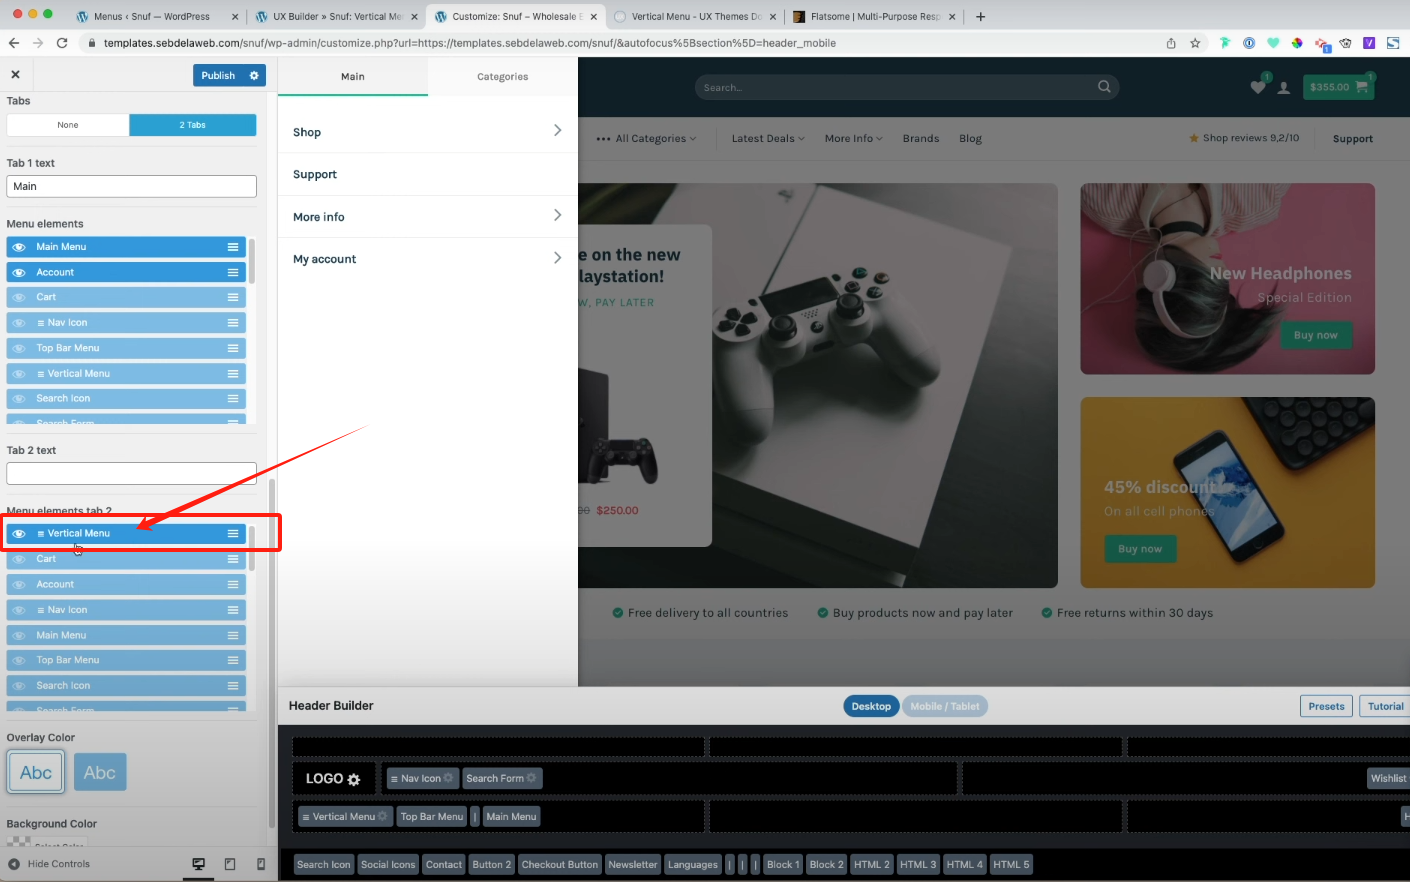Expand the My account submenu arrow

click(x=557, y=258)
